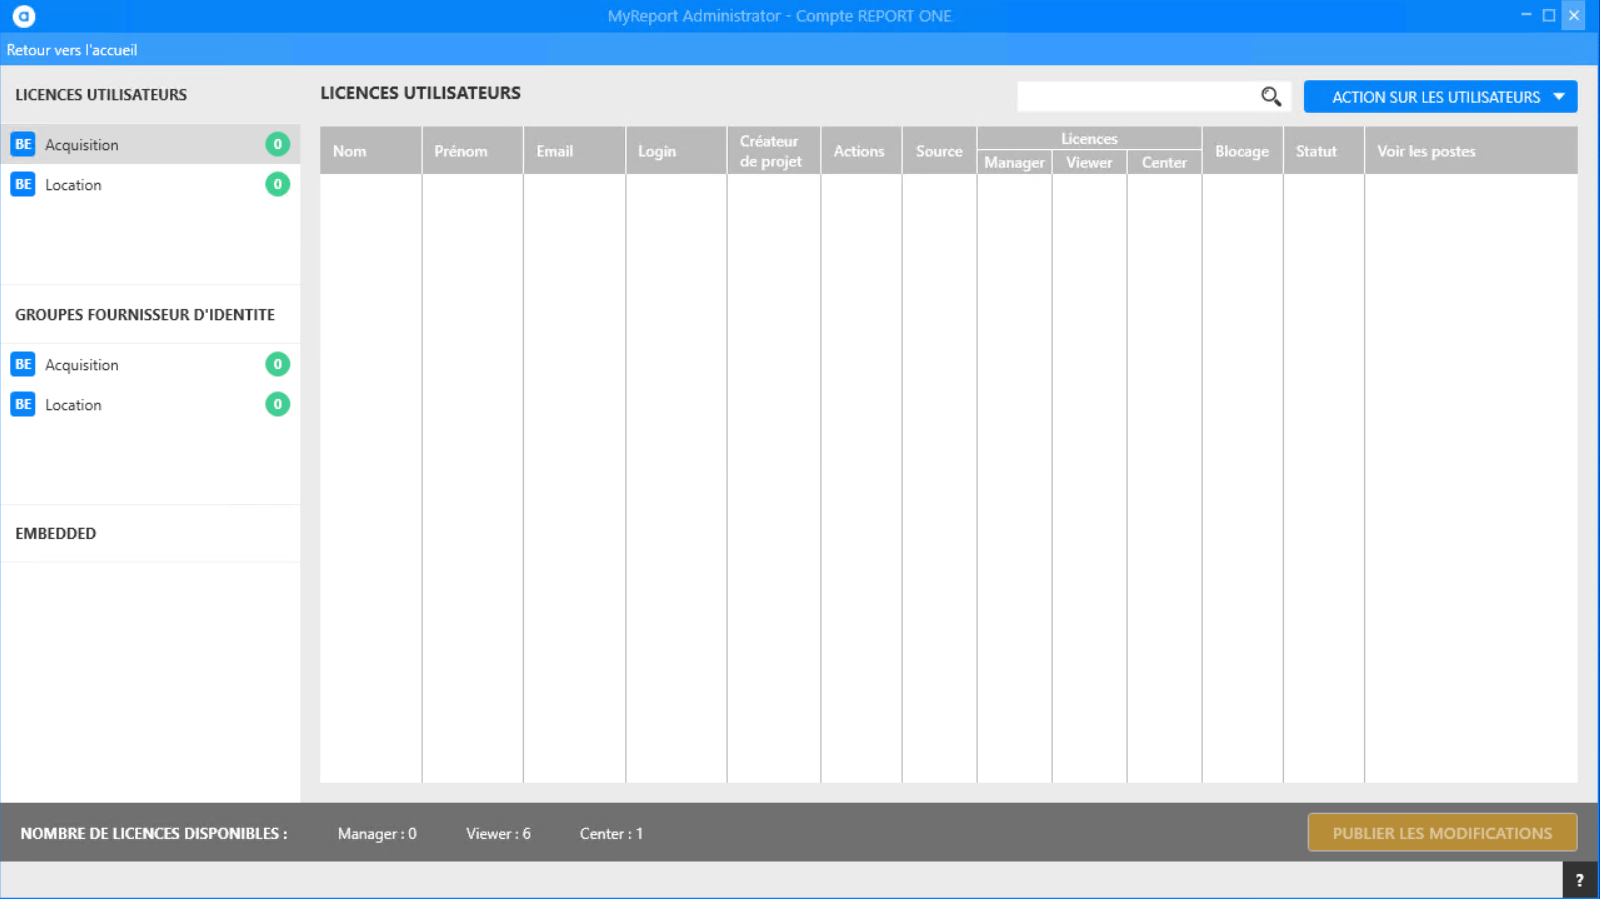Click the MyReport logo in title bar

[x=24, y=16]
